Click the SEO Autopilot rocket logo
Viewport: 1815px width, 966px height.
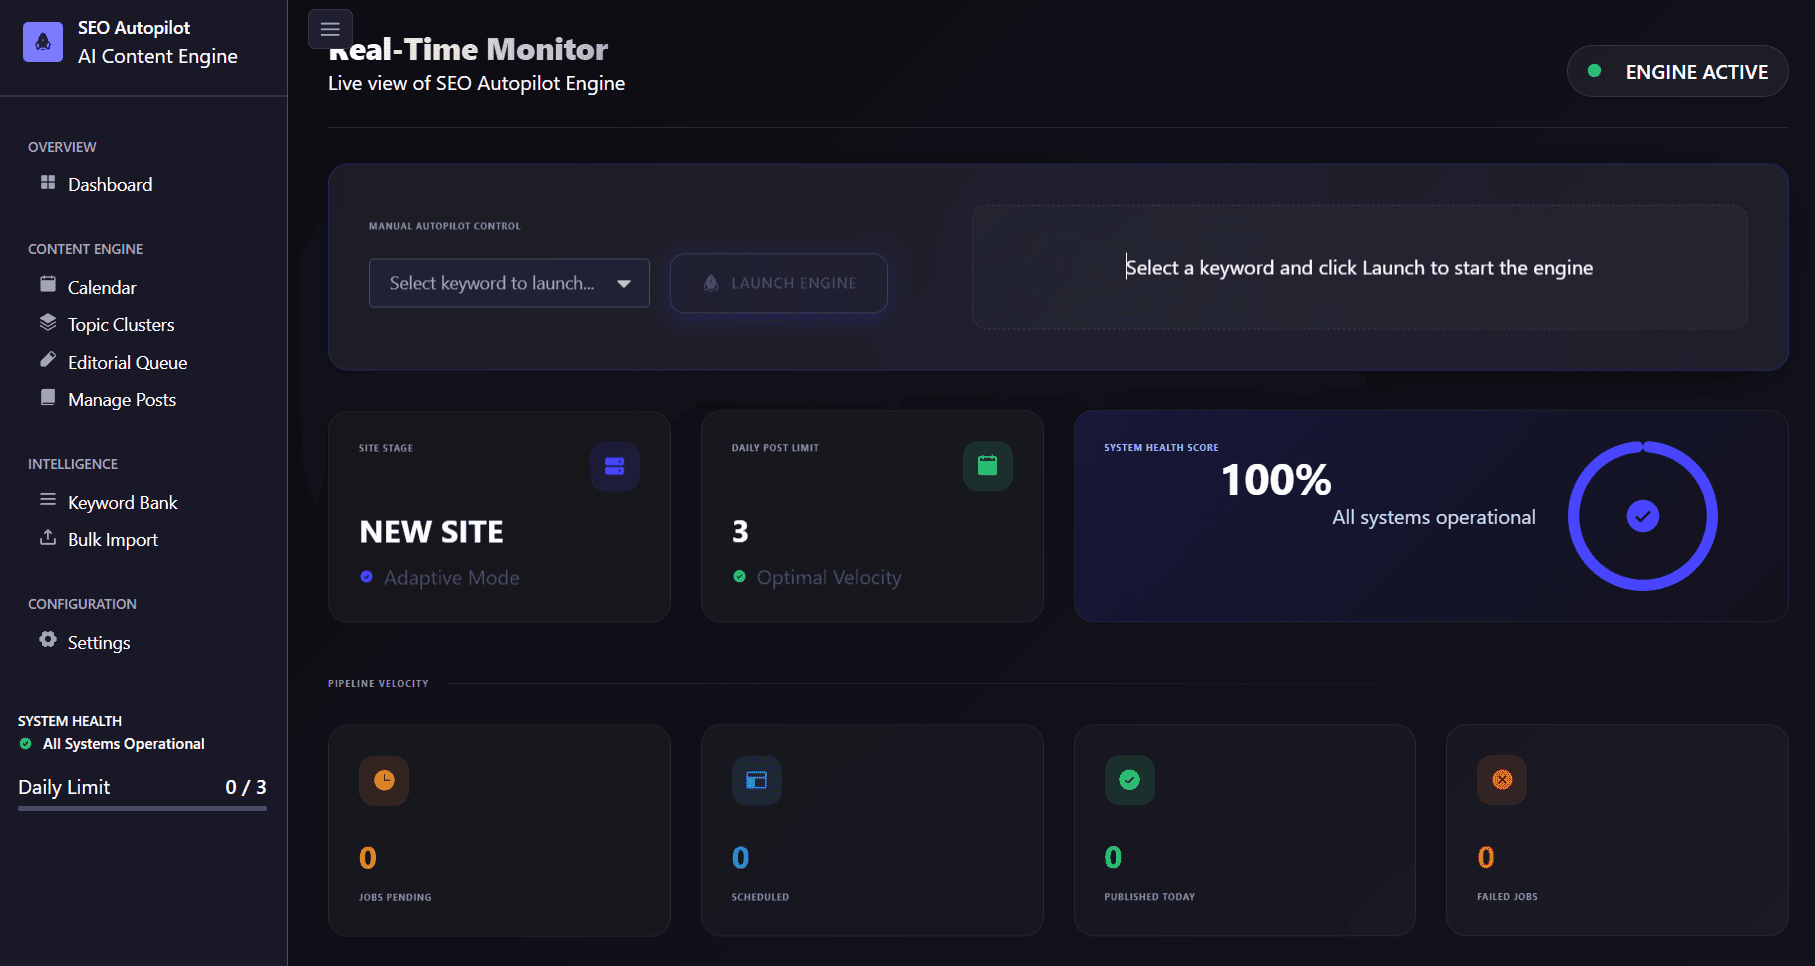click(43, 42)
